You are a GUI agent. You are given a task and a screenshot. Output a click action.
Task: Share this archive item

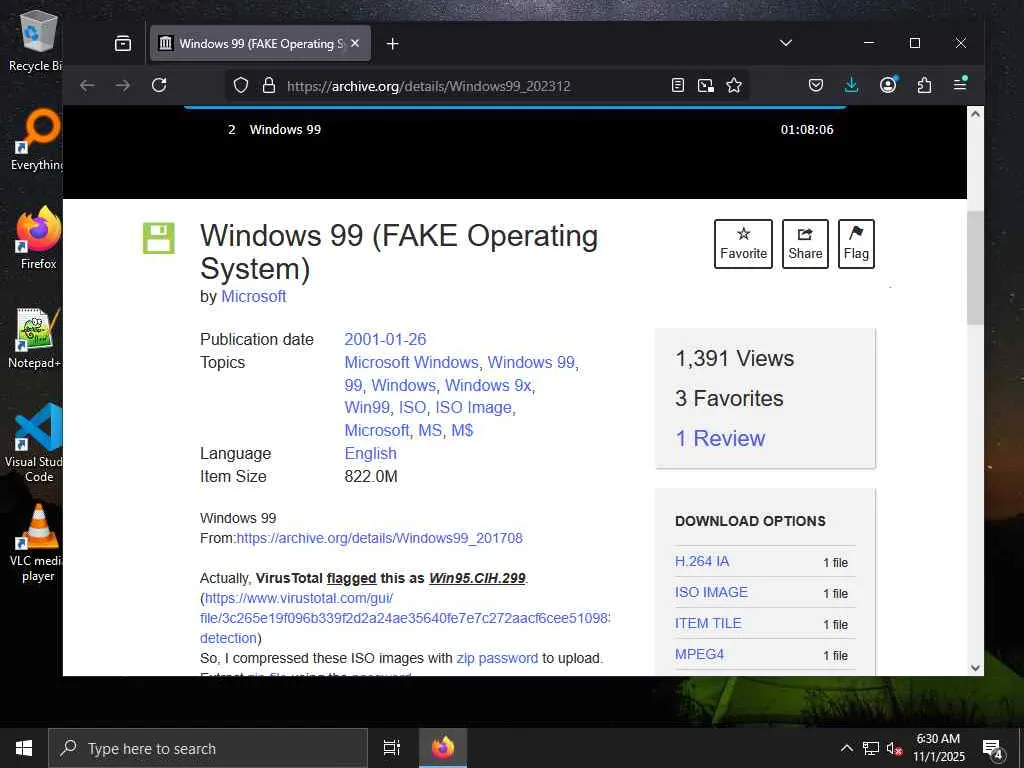(805, 244)
